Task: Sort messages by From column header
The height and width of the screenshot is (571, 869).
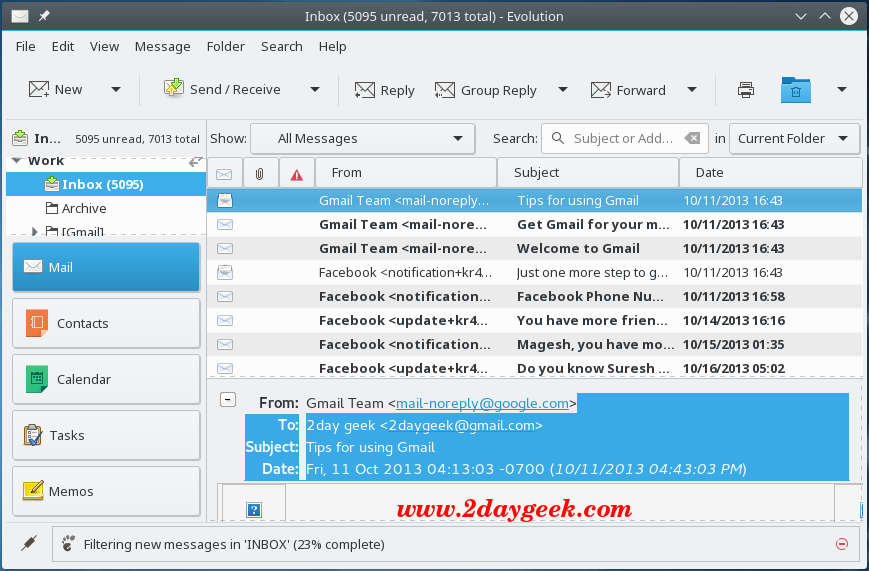Action: click(406, 172)
